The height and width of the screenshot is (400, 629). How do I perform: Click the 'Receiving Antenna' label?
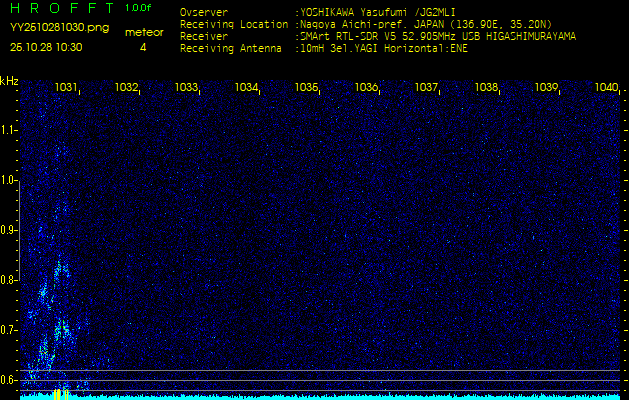[x=231, y=49]
